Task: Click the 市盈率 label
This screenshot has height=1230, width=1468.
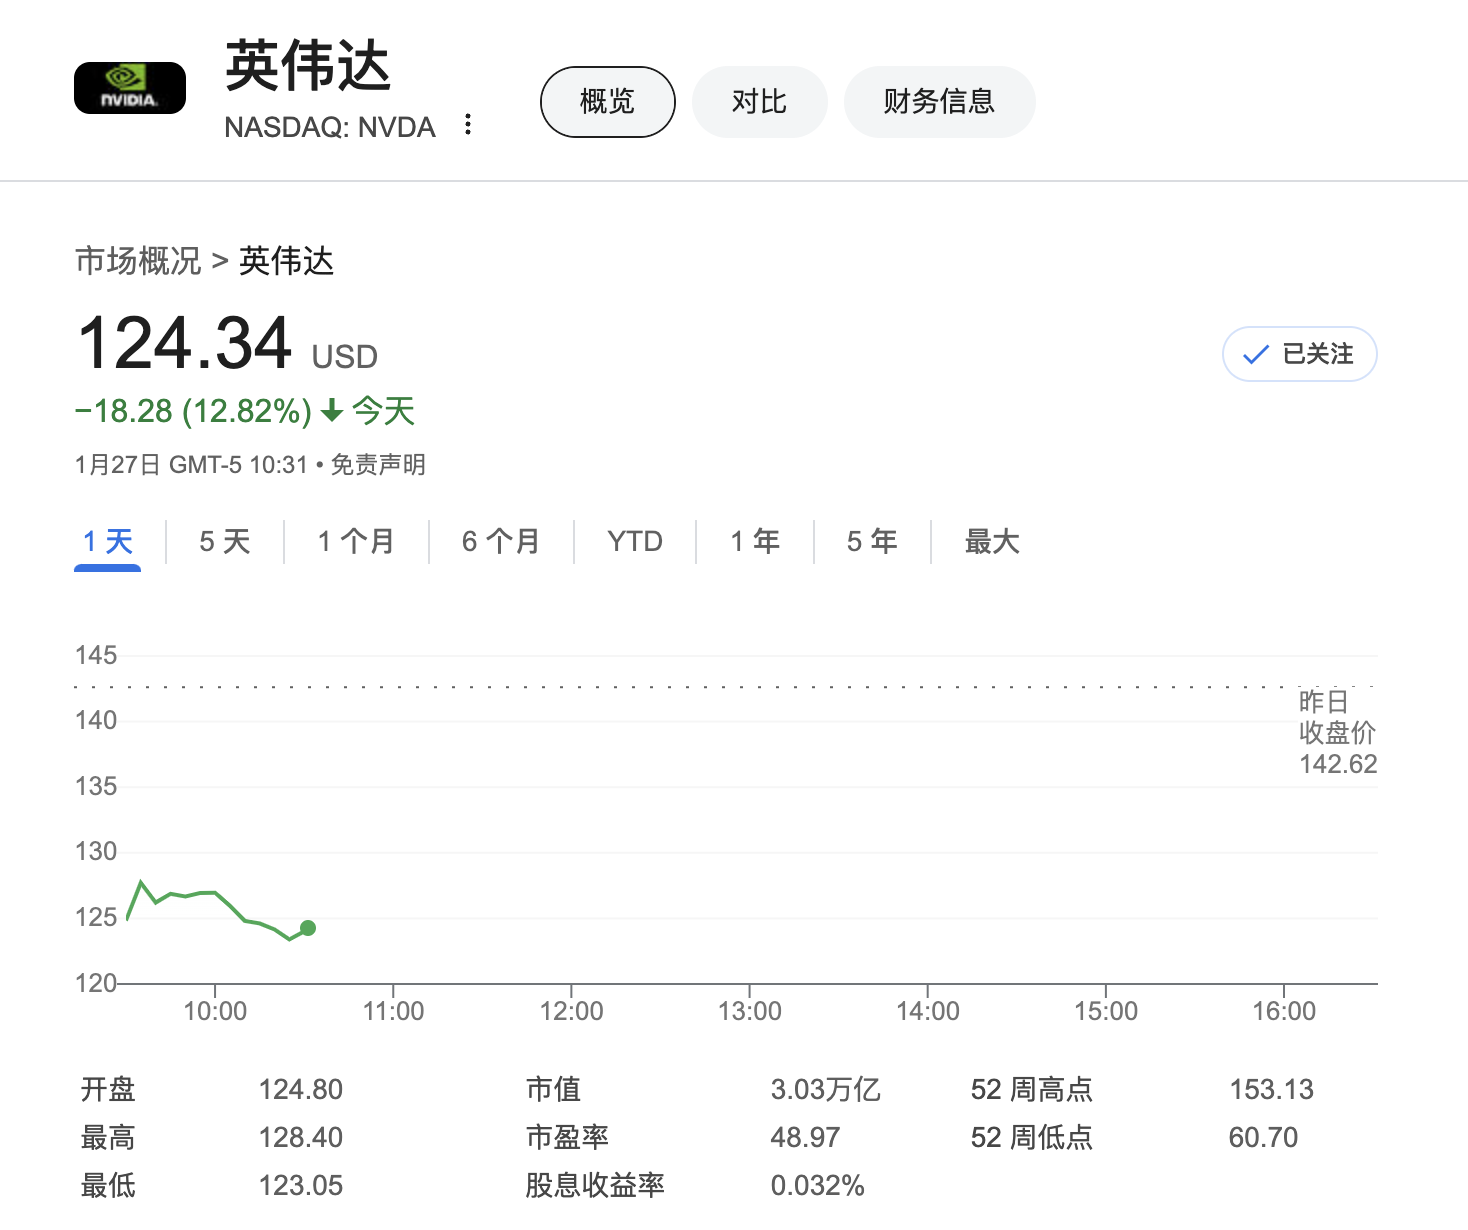Action: 567,1137
